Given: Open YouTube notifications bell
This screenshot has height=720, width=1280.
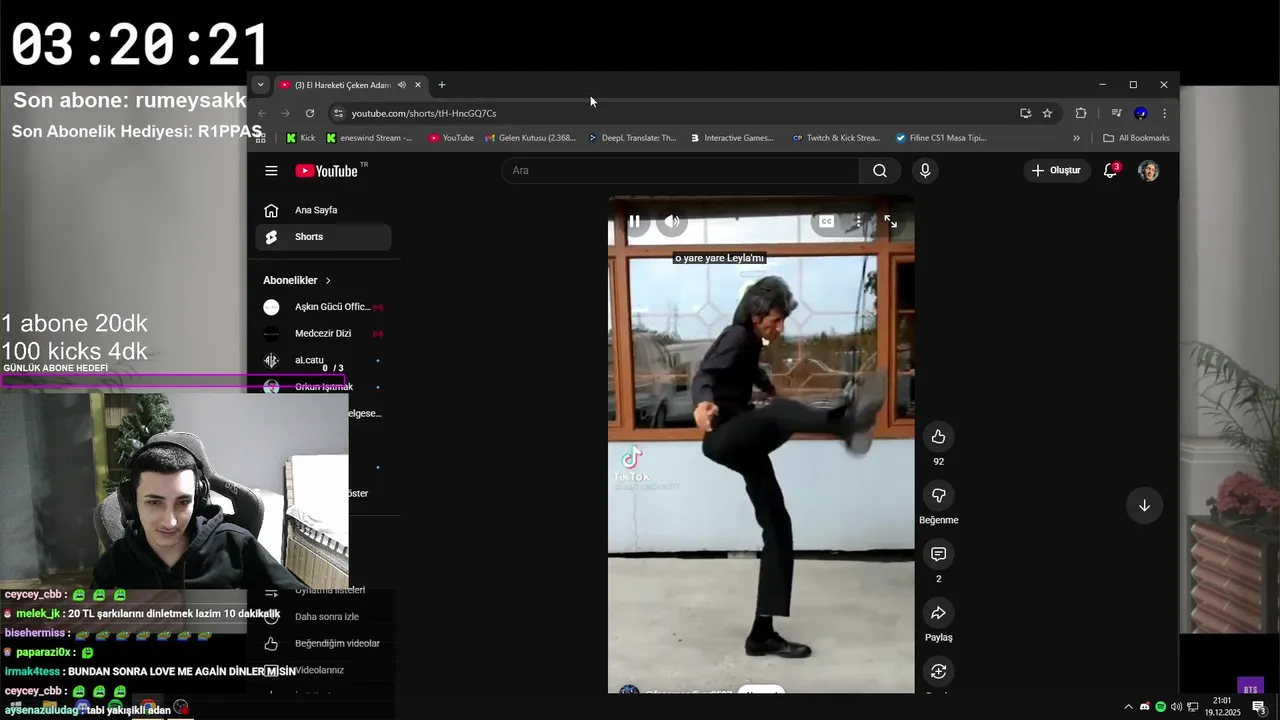Looking at the screenshot, I should [x=1110, y=170].
